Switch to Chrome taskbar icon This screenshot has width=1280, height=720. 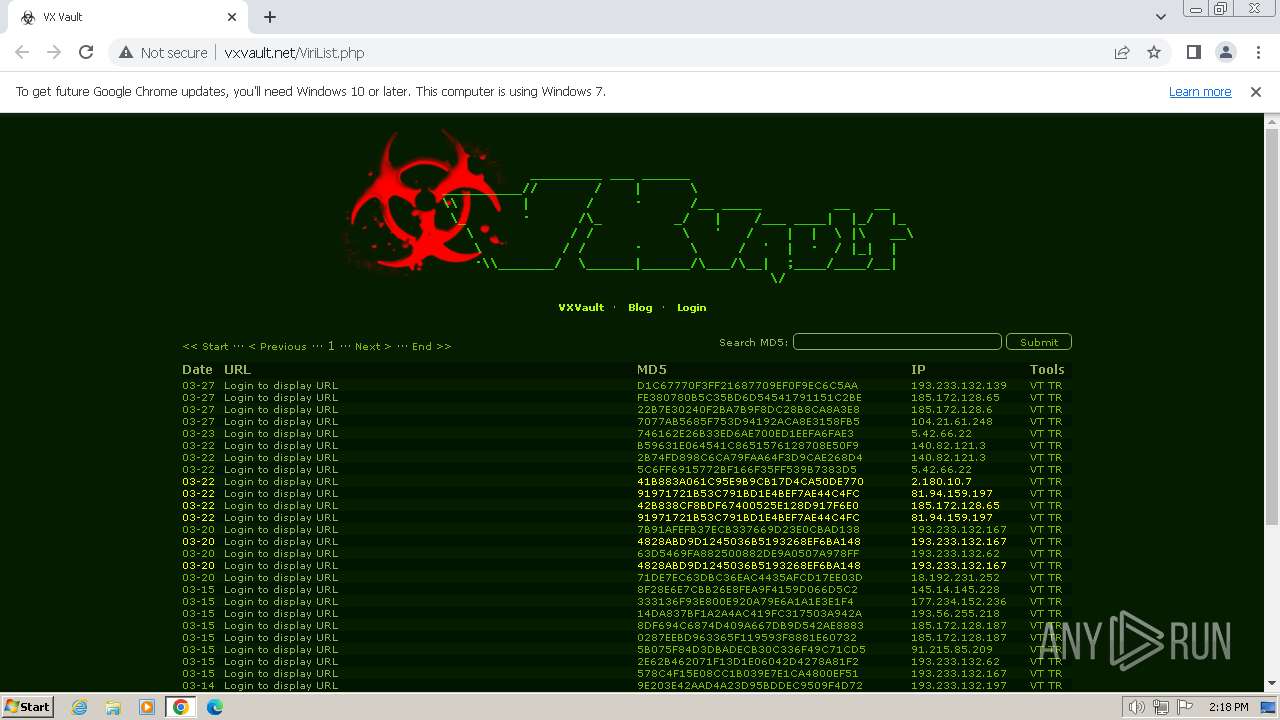(181, 707)
